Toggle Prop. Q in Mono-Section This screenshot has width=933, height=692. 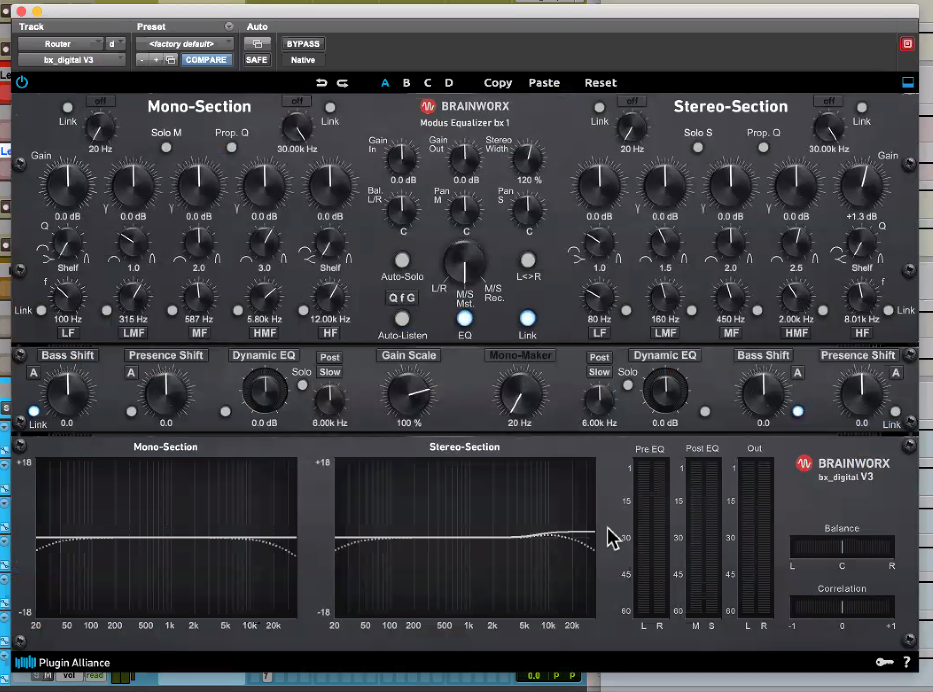pyautogui.click(x=231, y=147)
